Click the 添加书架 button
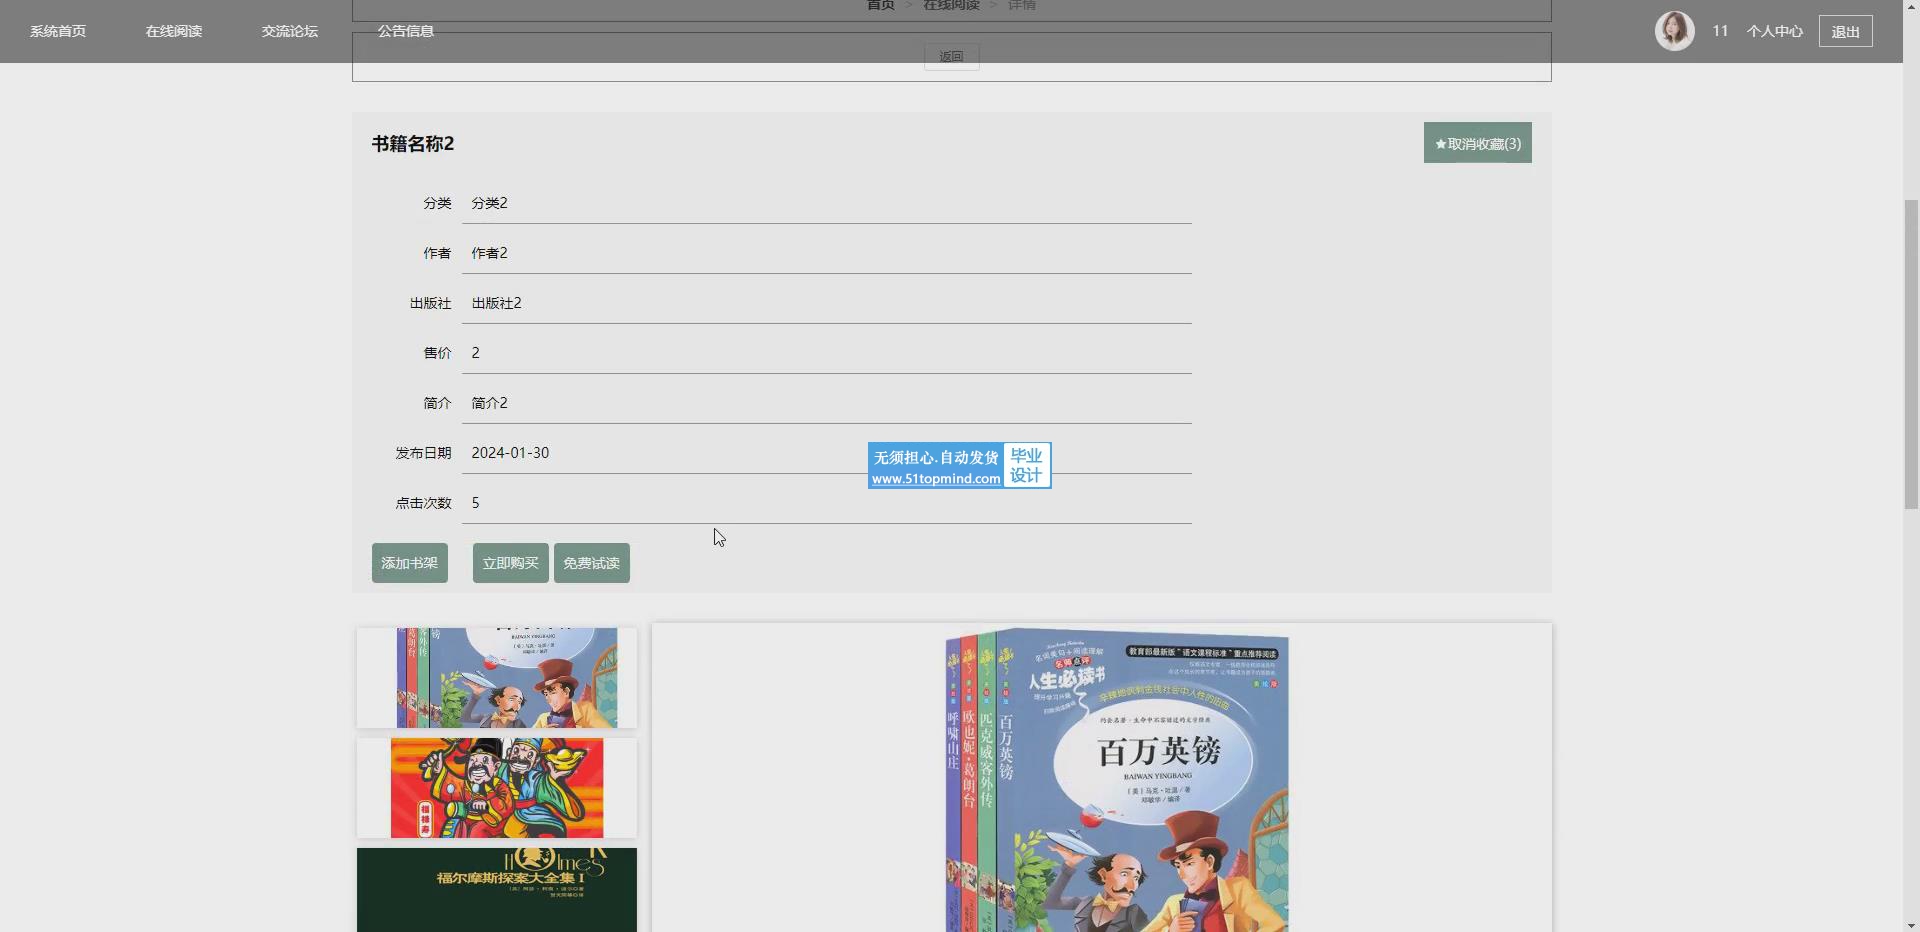Viewport: 1920px width, 932px height. click(x=410, y=563)
